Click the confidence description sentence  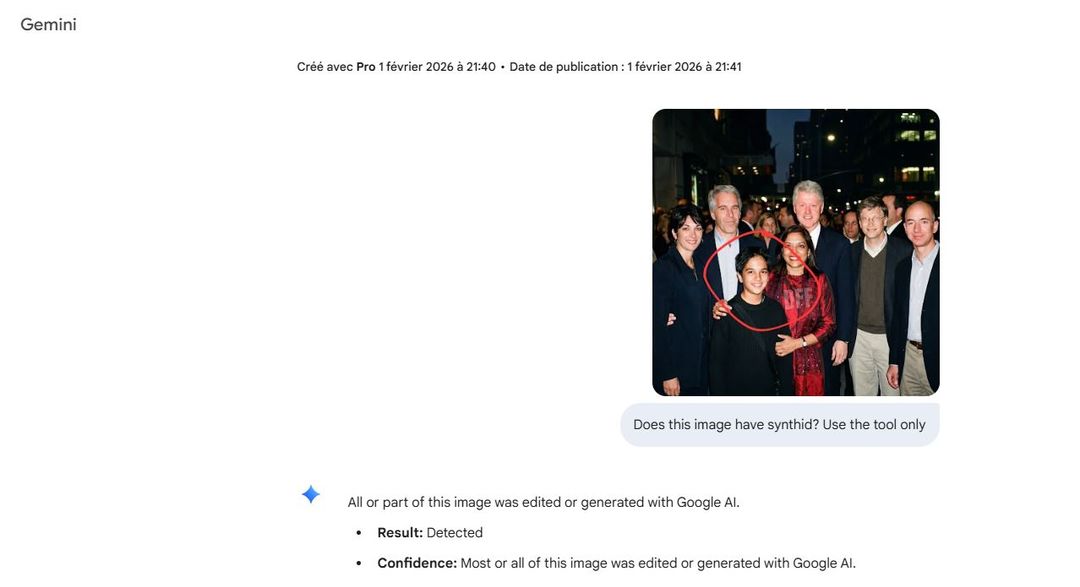pos(658,563)
